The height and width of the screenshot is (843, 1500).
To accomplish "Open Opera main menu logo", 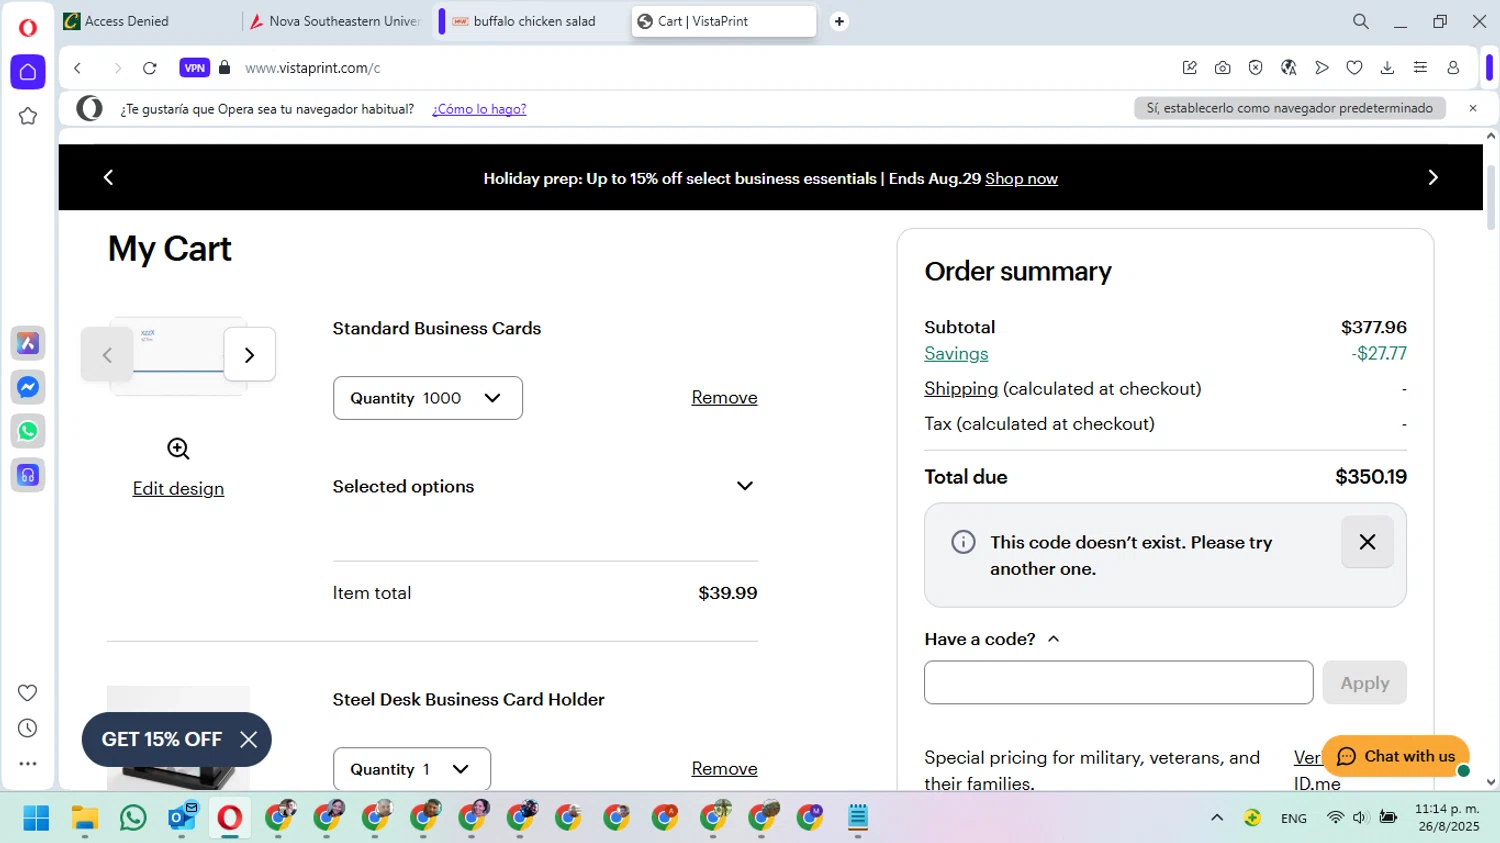I will pyautogui.click(x=28, y=28).
